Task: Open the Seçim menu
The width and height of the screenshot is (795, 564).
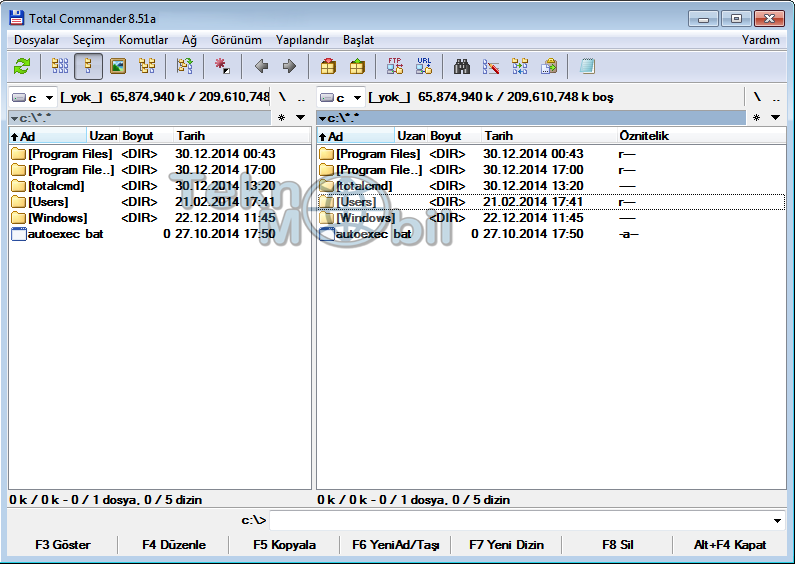Action: [x=89, y=40]
